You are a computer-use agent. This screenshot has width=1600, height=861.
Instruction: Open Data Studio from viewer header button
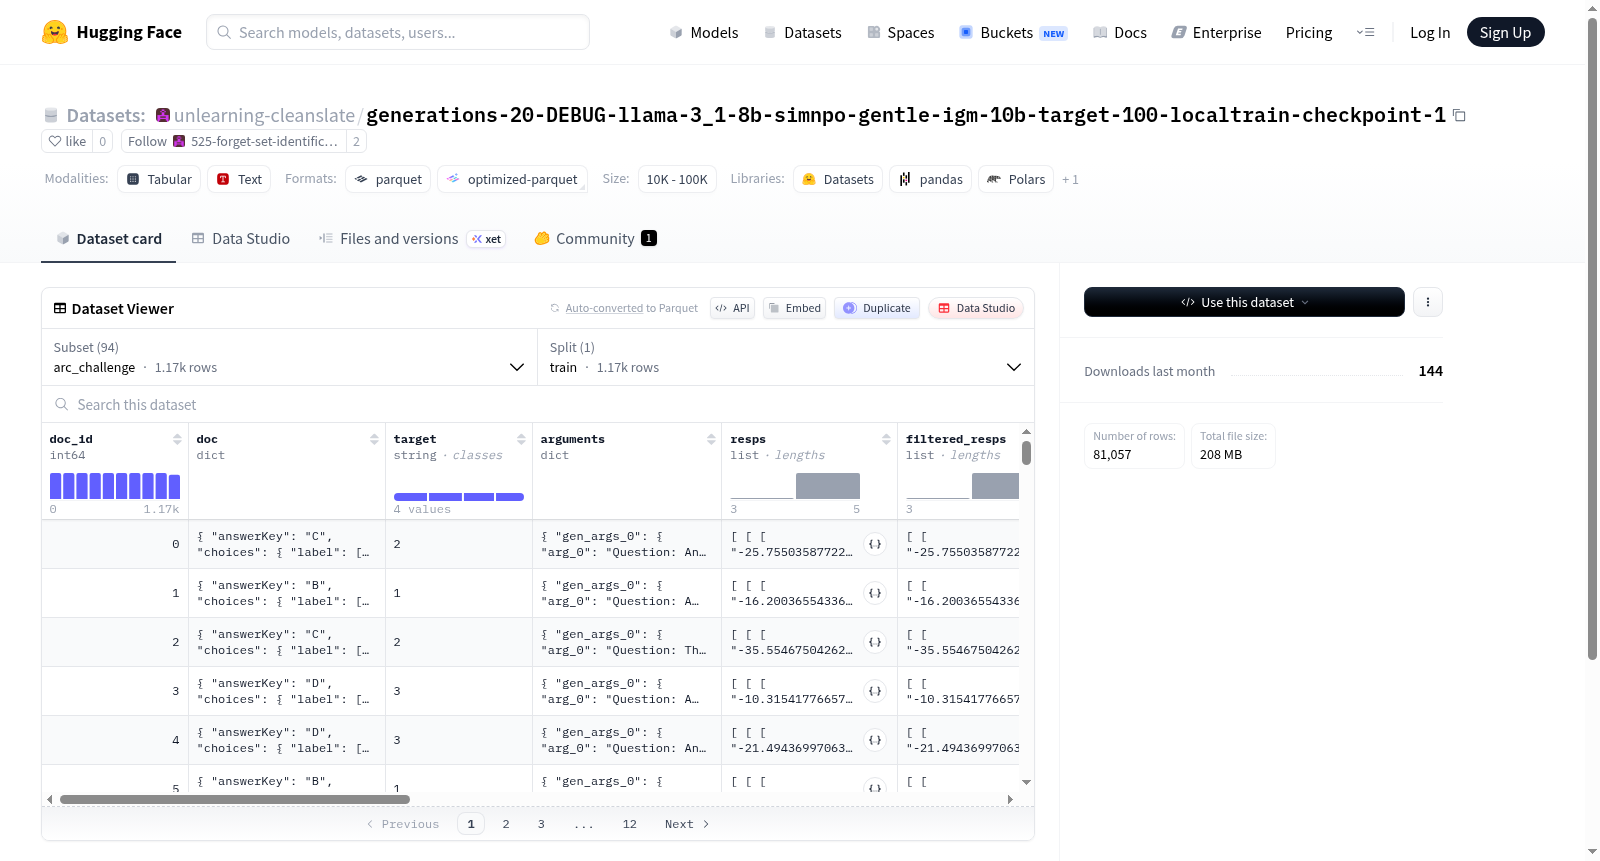tap(976, 308)
